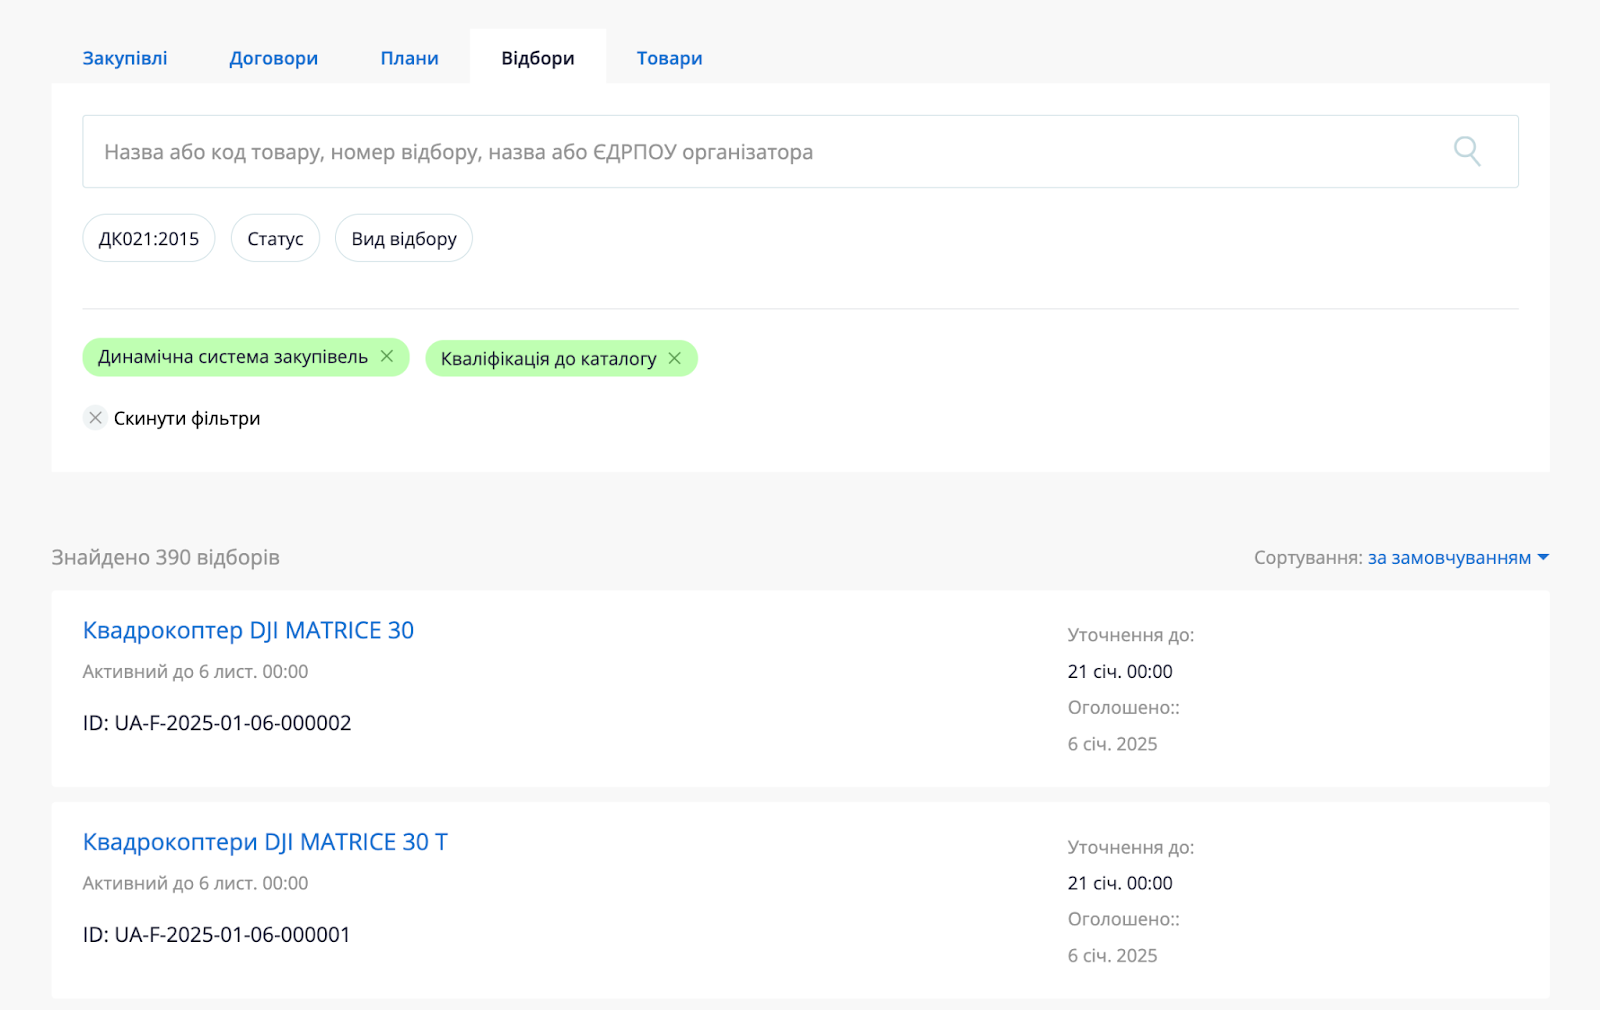Image resolution: width=1600 pixels, height=1010 pixels.
Task: Click the Динамічна система закупівель chip label
Action: [232, 357]
